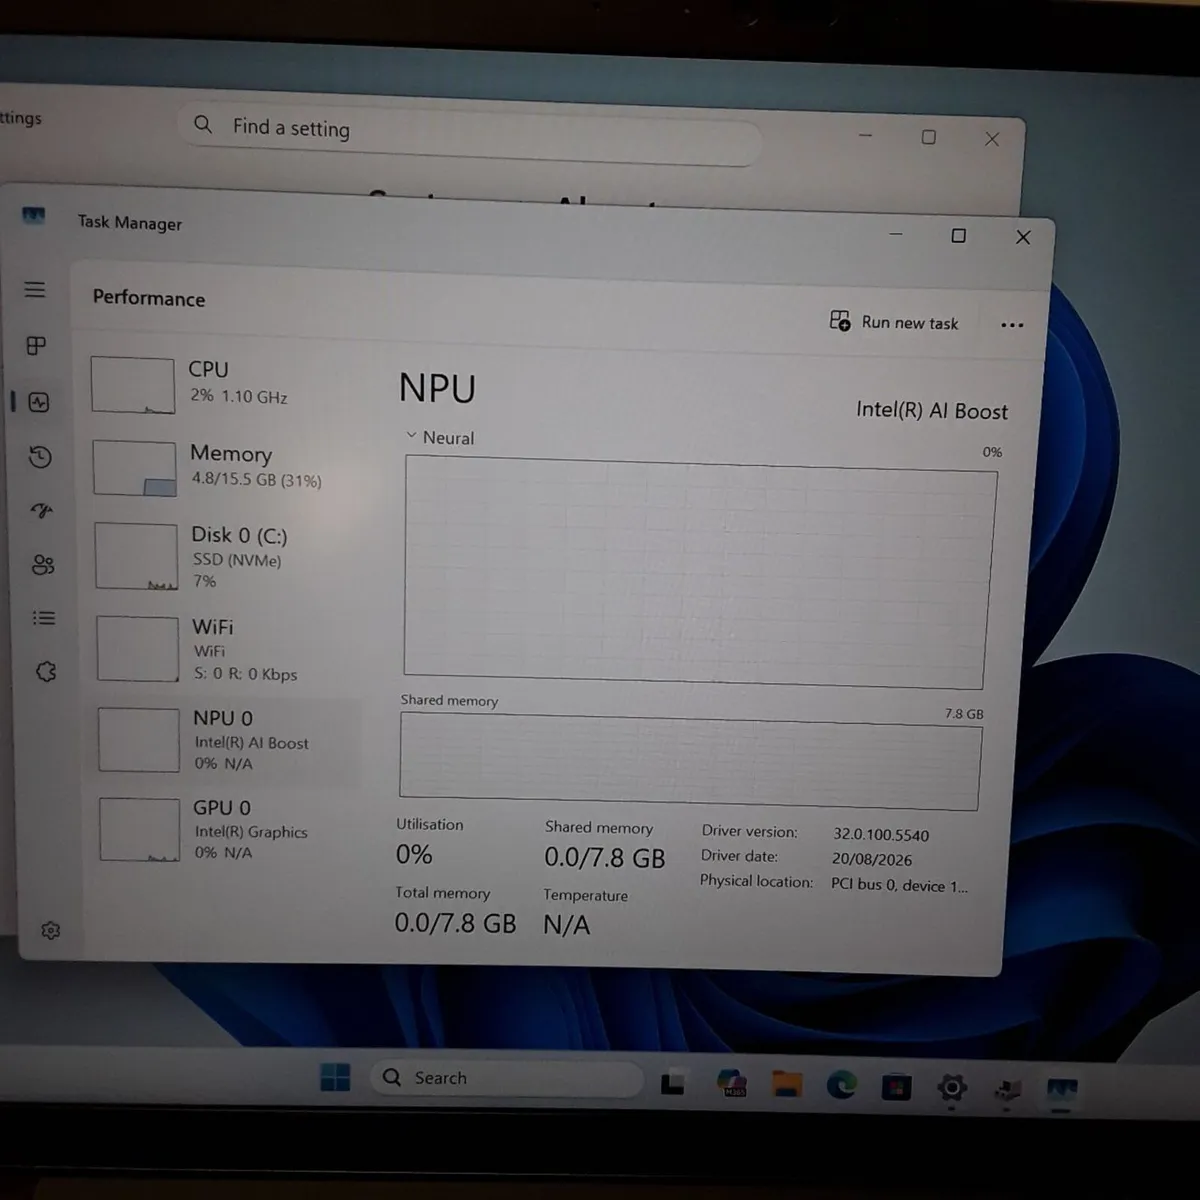Click the Total memory 0.0/7.8 GB value
Viewport: 1200px width, 1200px height.
pos(455,922)
